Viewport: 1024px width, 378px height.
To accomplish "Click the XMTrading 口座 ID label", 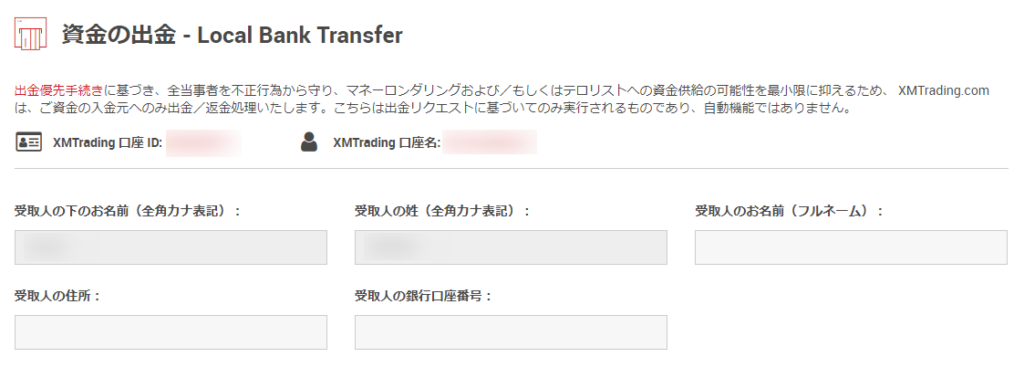I will point(107,142).
